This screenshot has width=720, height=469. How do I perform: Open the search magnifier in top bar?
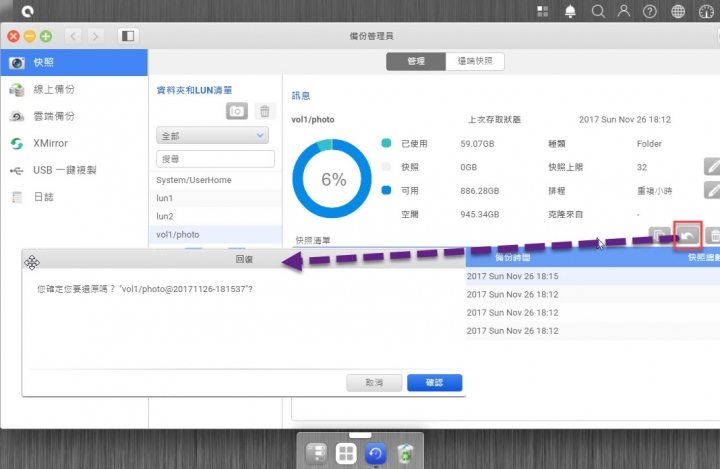point(598,11)
